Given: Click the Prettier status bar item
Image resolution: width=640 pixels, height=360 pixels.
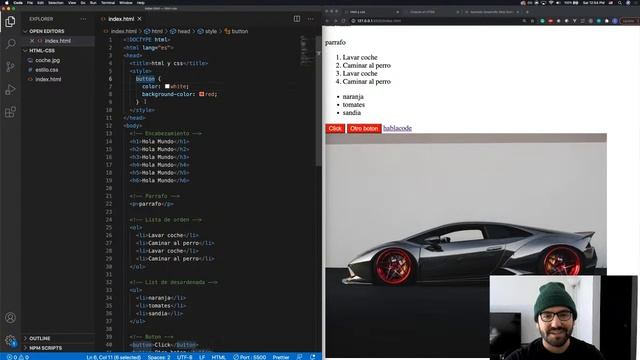Looking at the screenshot, I should tap(281, 357).
